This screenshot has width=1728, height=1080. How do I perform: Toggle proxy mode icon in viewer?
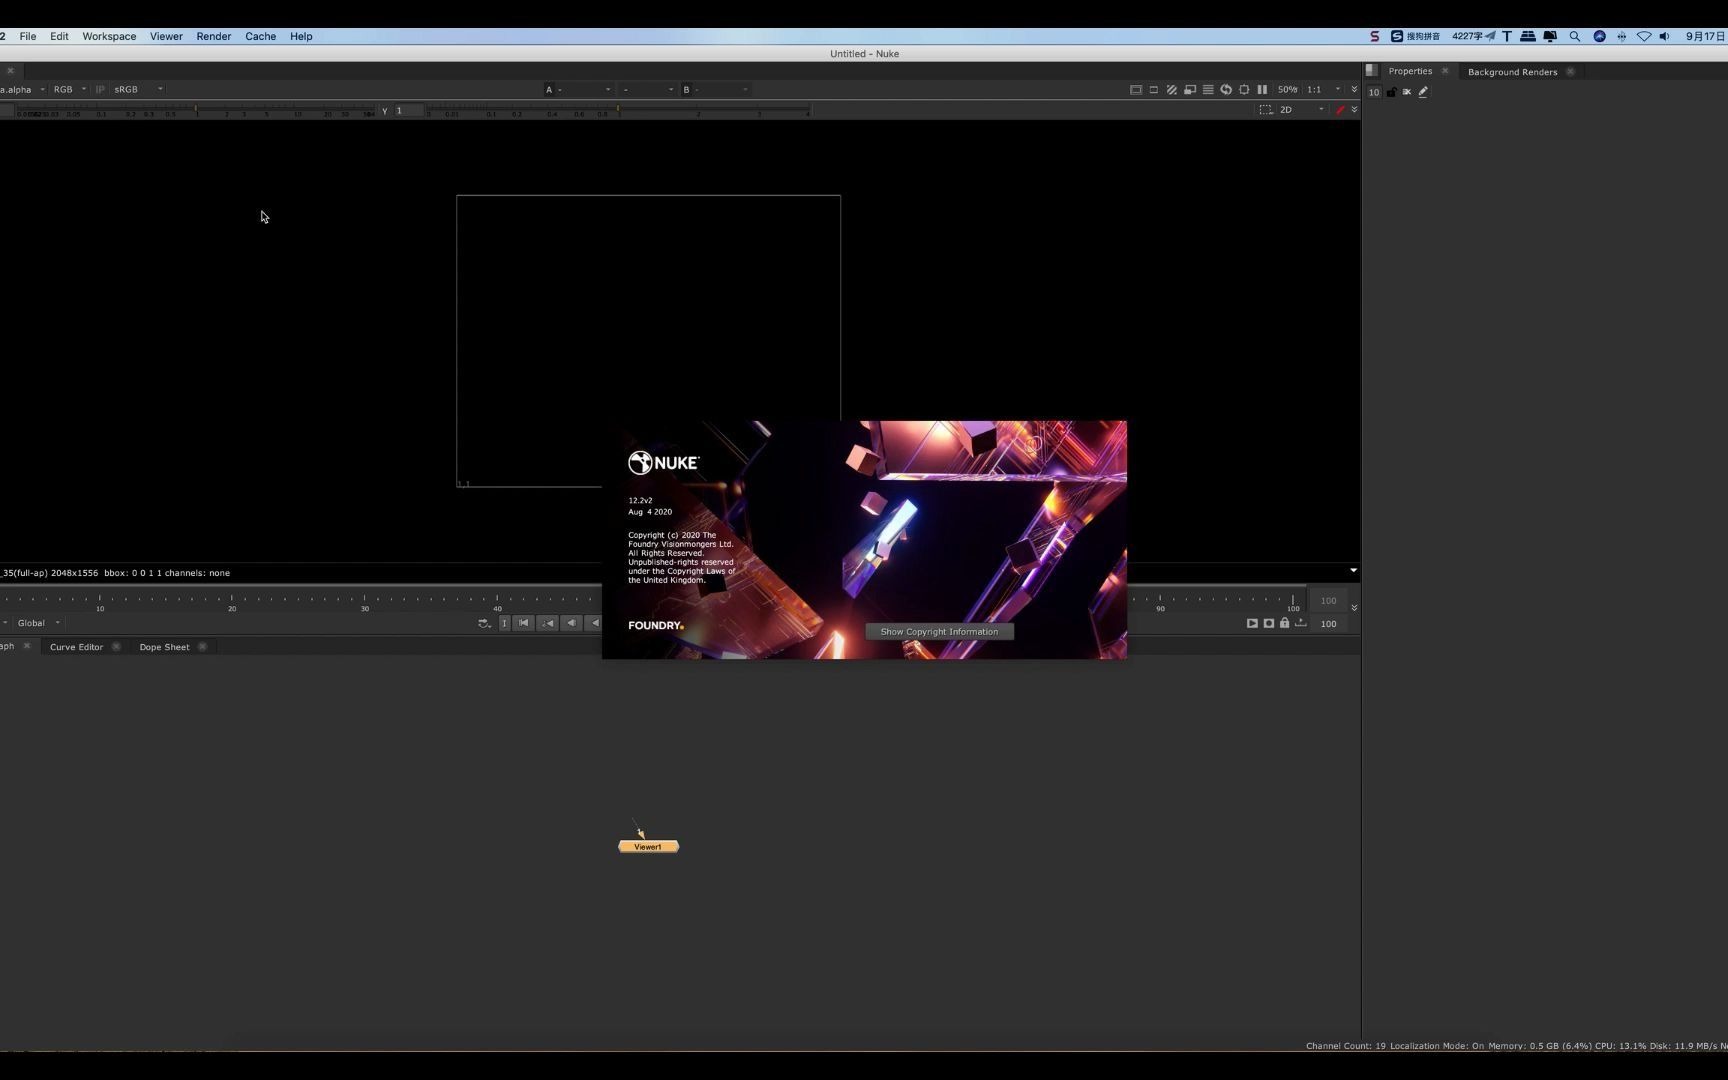click(x=1190, y=89)
